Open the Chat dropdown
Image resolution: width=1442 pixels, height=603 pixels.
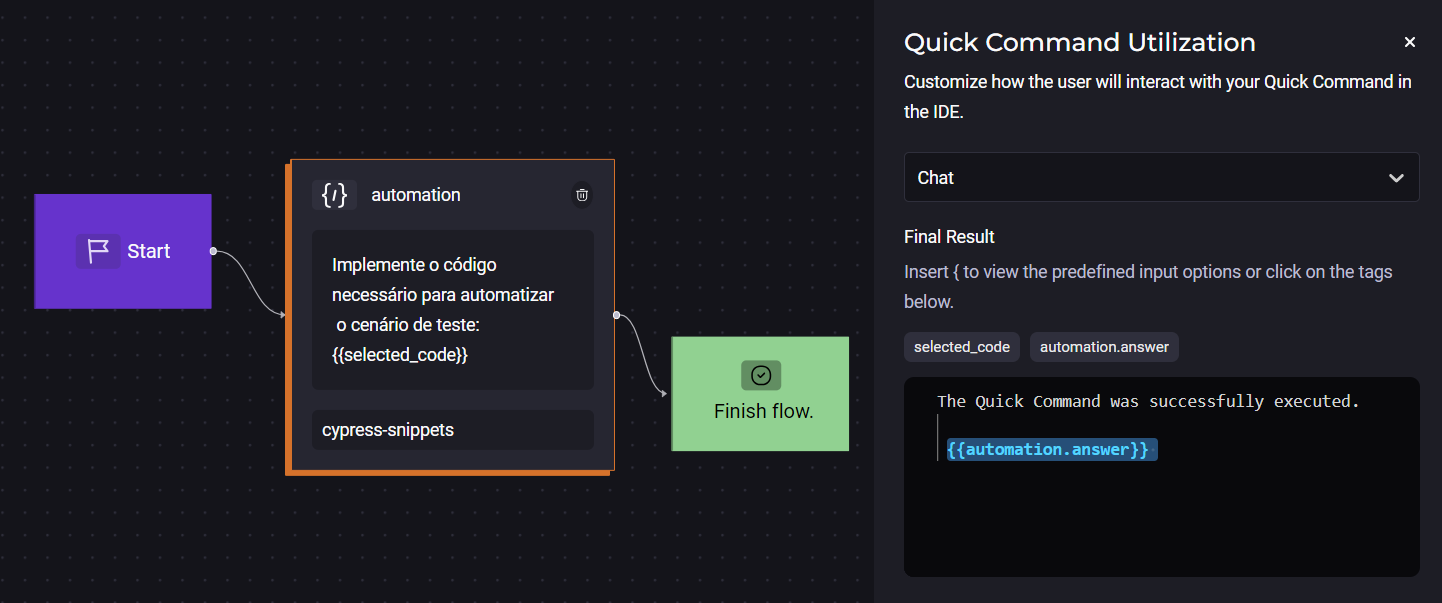(x=1162, y=177)
